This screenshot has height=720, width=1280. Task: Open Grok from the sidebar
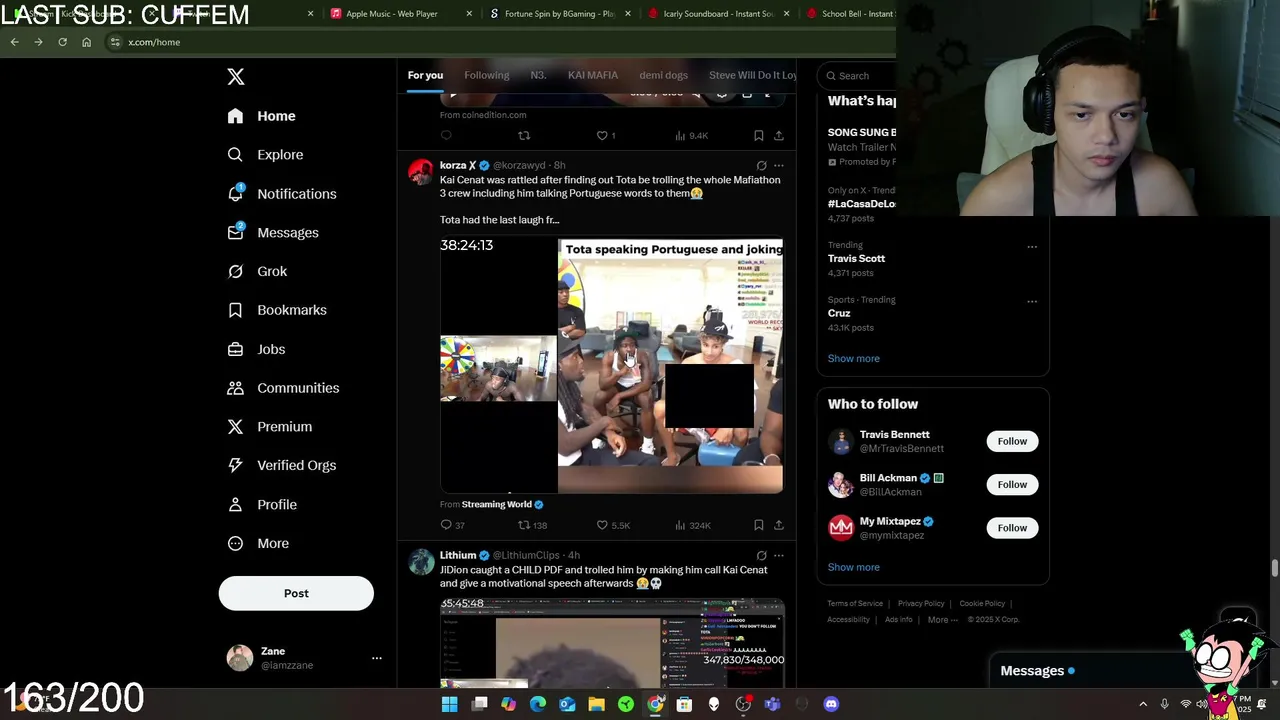pyautogui.click(x=257, y=272)
